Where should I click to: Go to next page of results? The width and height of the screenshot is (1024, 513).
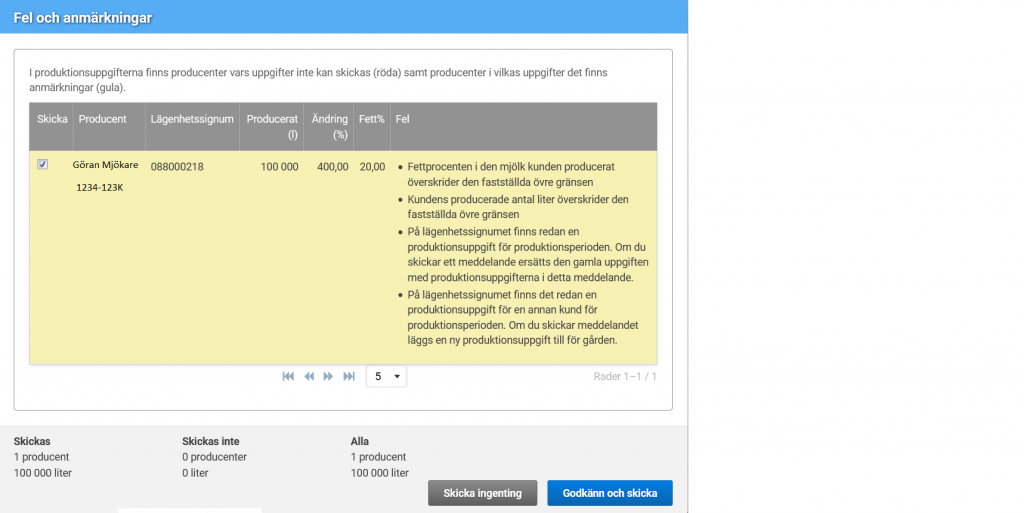coord(328,377)
